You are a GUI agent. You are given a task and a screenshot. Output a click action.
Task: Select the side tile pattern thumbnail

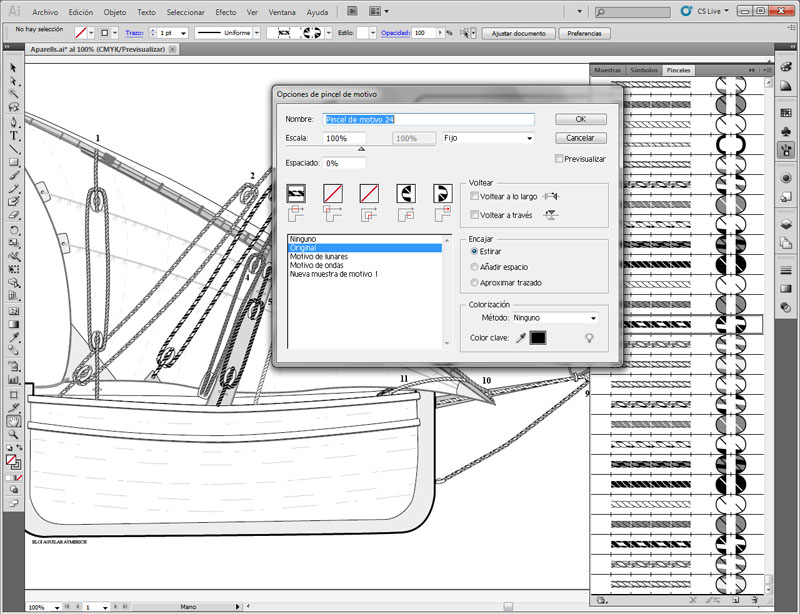[x=297, y=193]
